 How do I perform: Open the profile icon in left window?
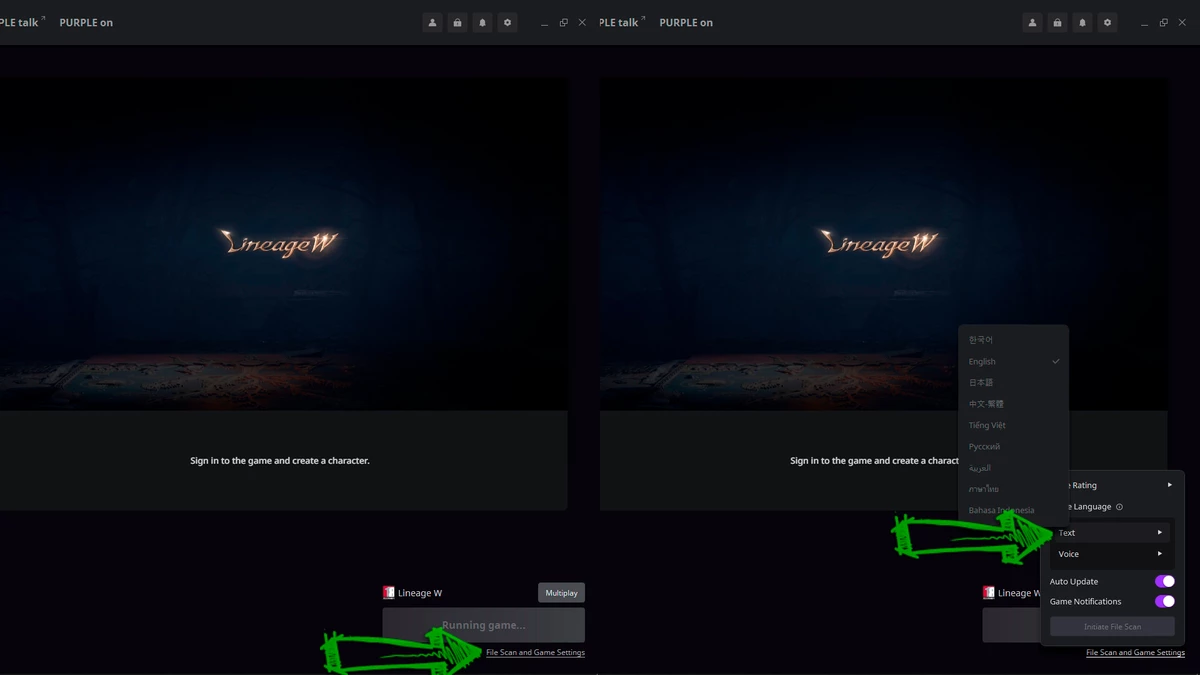point(432,22)
